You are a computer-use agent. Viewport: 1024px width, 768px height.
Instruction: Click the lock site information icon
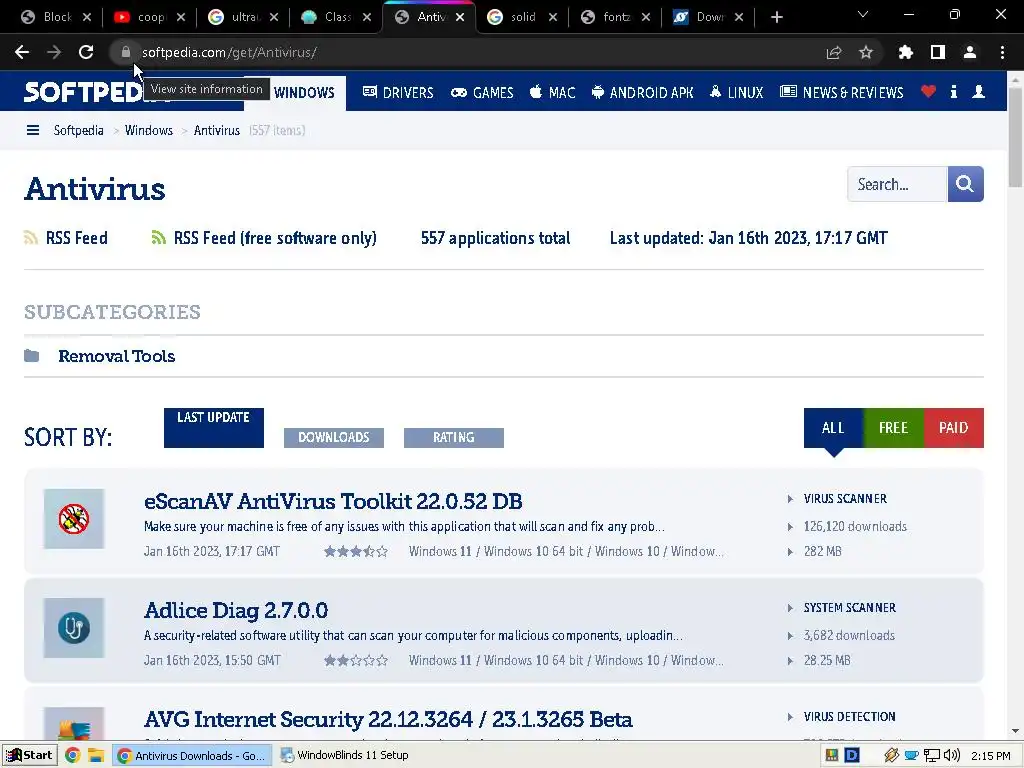tap(125, 52)
